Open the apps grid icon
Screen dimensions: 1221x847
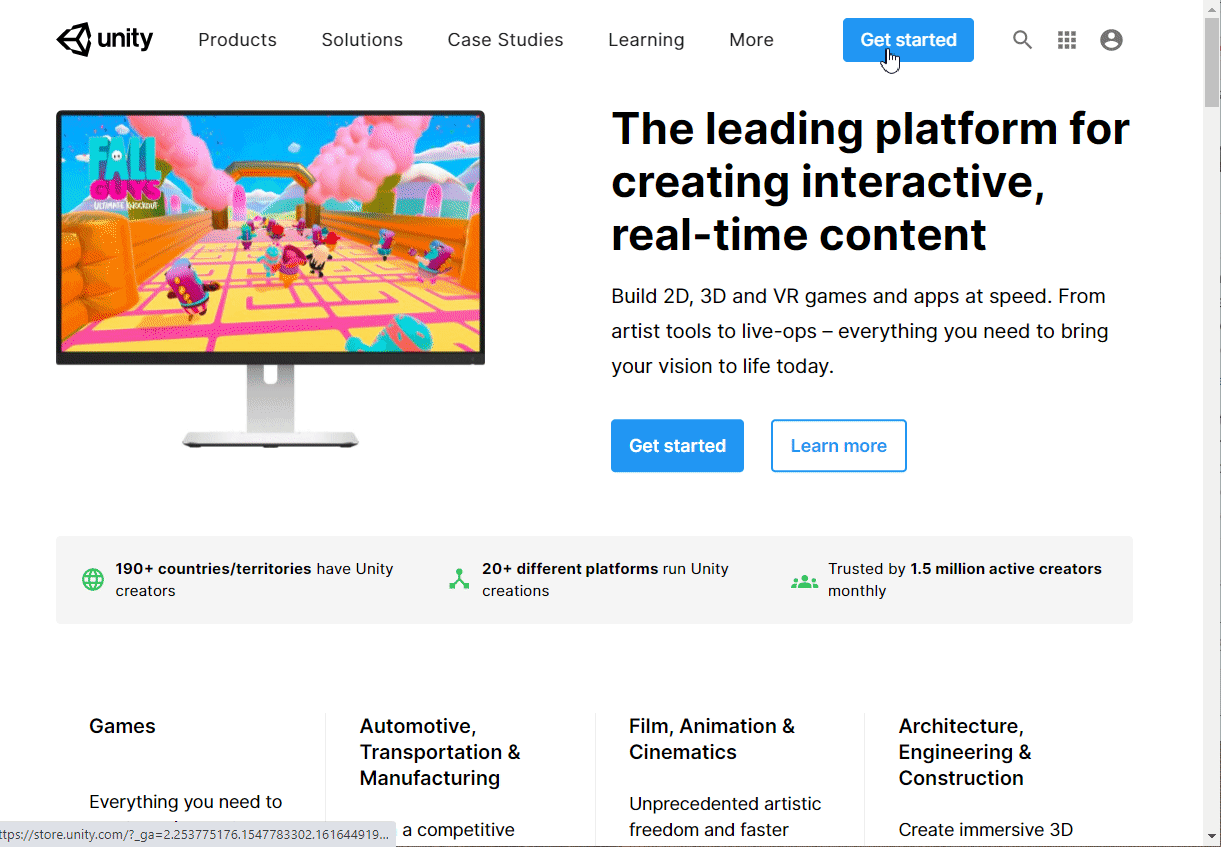point(1067,40)
